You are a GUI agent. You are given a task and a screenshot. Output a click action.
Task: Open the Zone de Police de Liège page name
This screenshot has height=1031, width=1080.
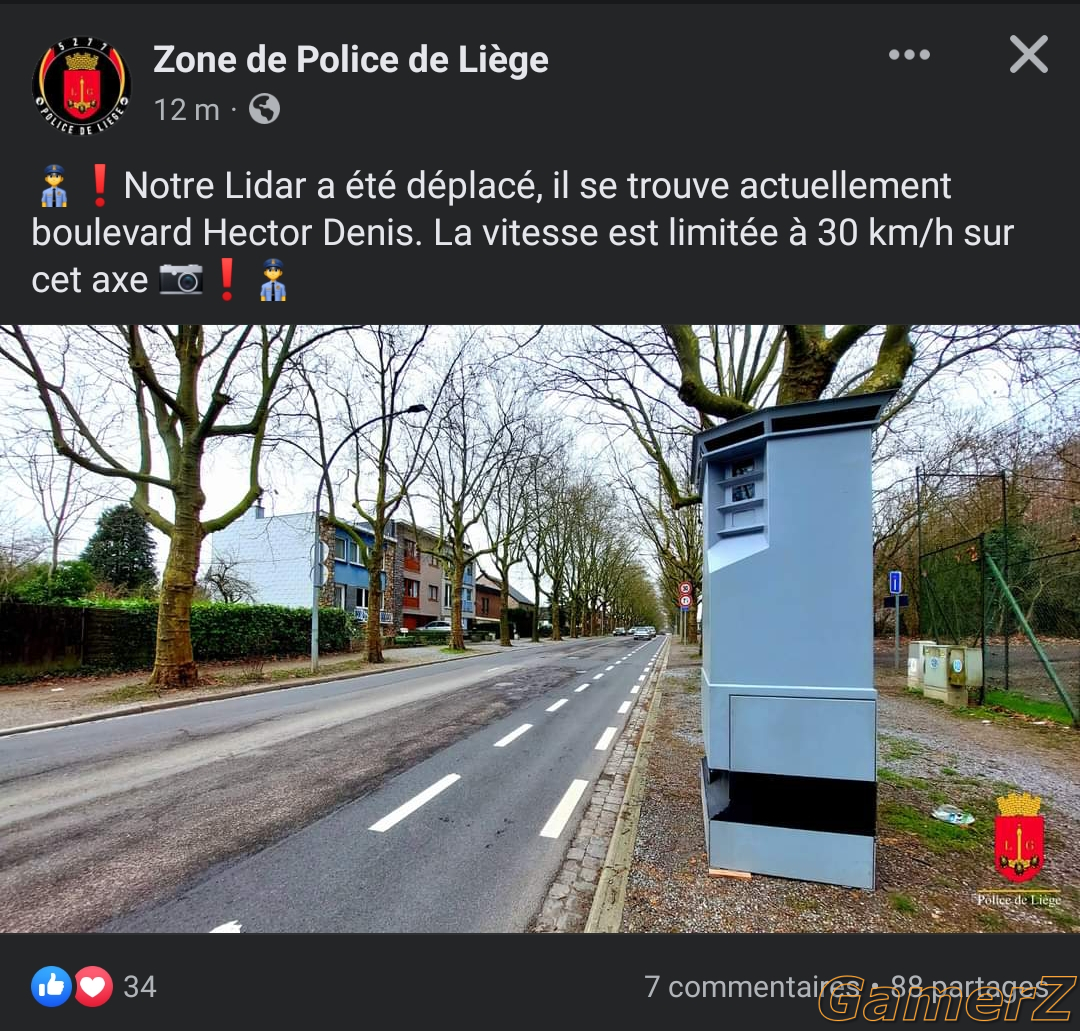[x=351, y=59]
